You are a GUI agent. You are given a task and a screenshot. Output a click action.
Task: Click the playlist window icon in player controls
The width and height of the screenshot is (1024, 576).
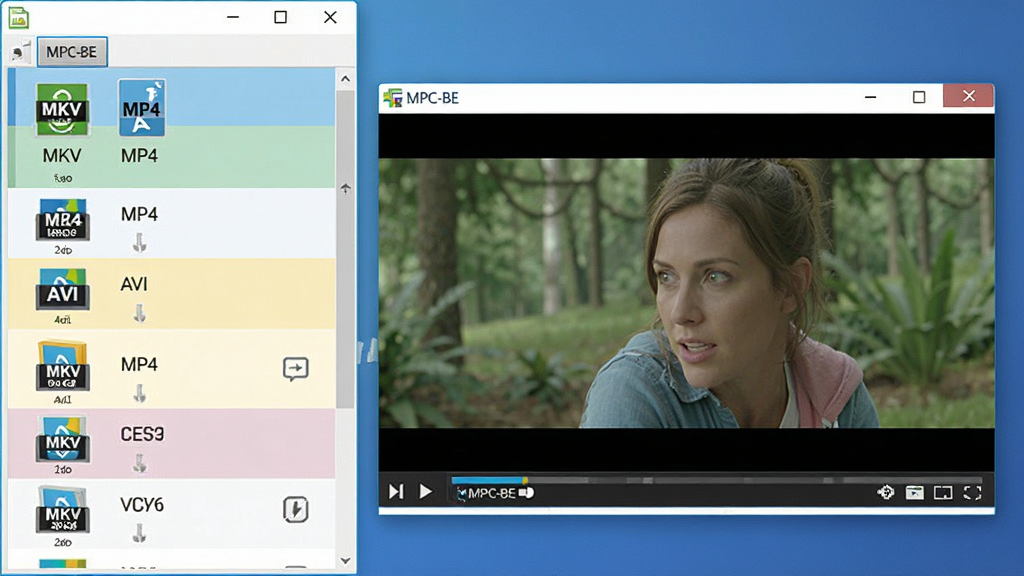(914, 492)
